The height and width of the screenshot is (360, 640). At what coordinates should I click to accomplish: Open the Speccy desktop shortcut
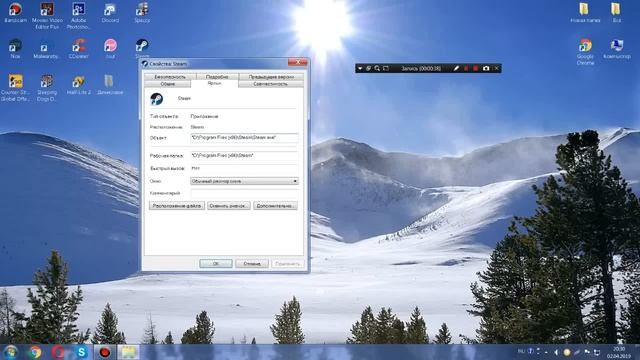(x=142, y=12)
